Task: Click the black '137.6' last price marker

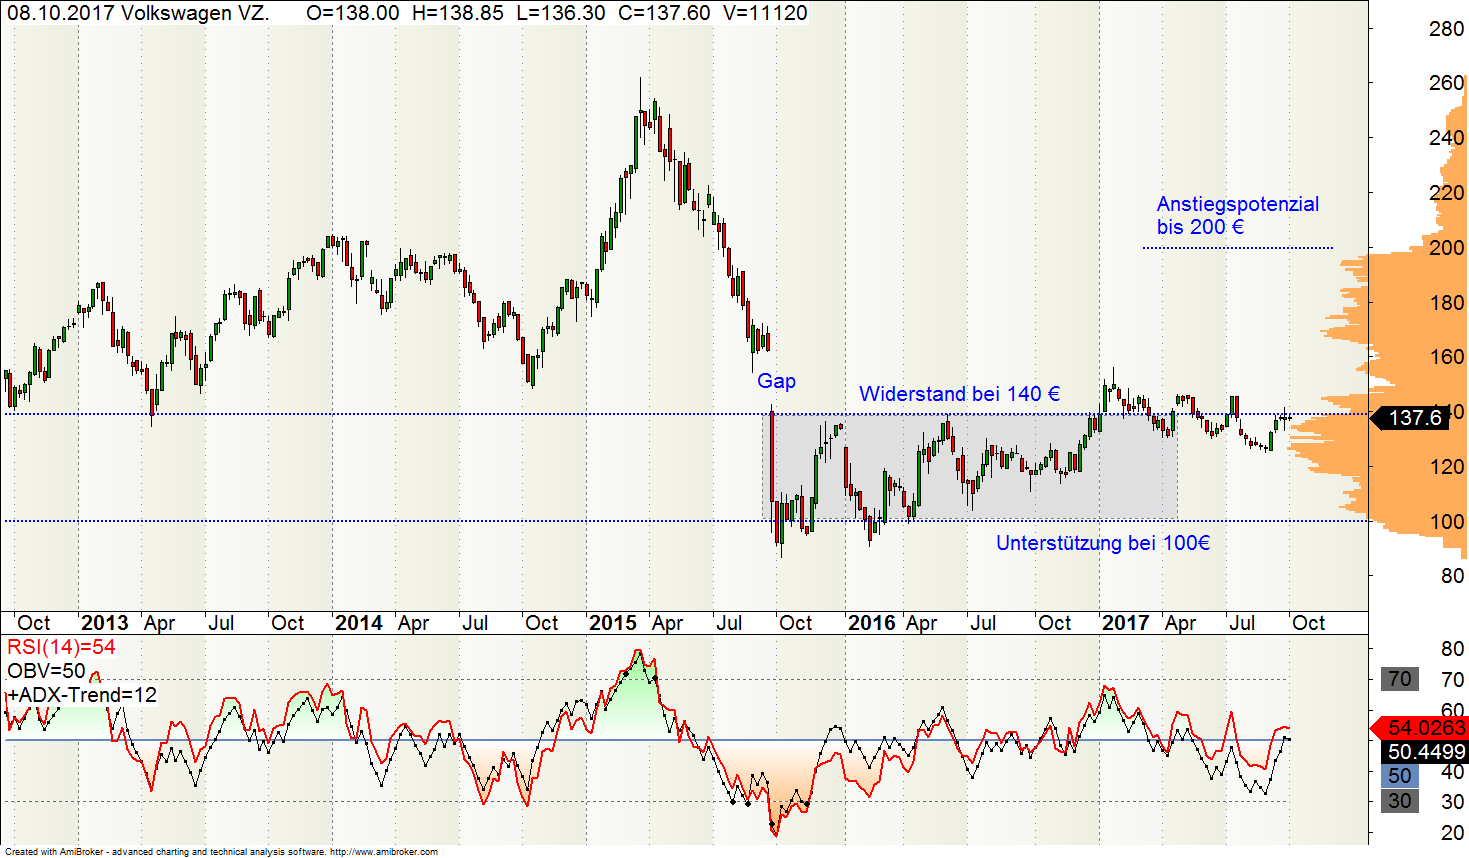Action: (x=1410, y=418)
